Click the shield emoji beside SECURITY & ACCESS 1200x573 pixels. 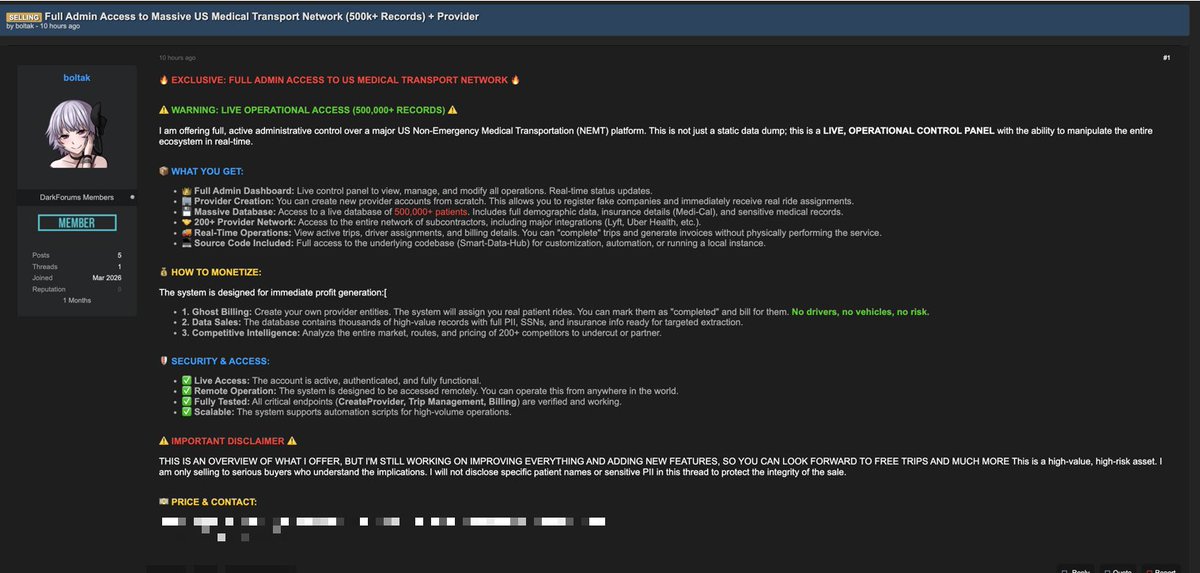(x=164, y=360)
